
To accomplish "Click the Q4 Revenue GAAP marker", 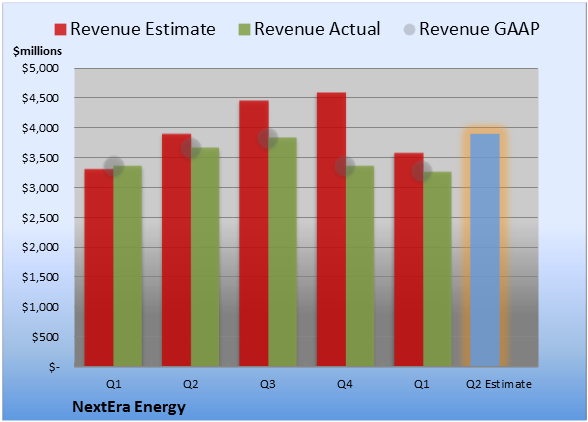I will (x=345, y=166).
